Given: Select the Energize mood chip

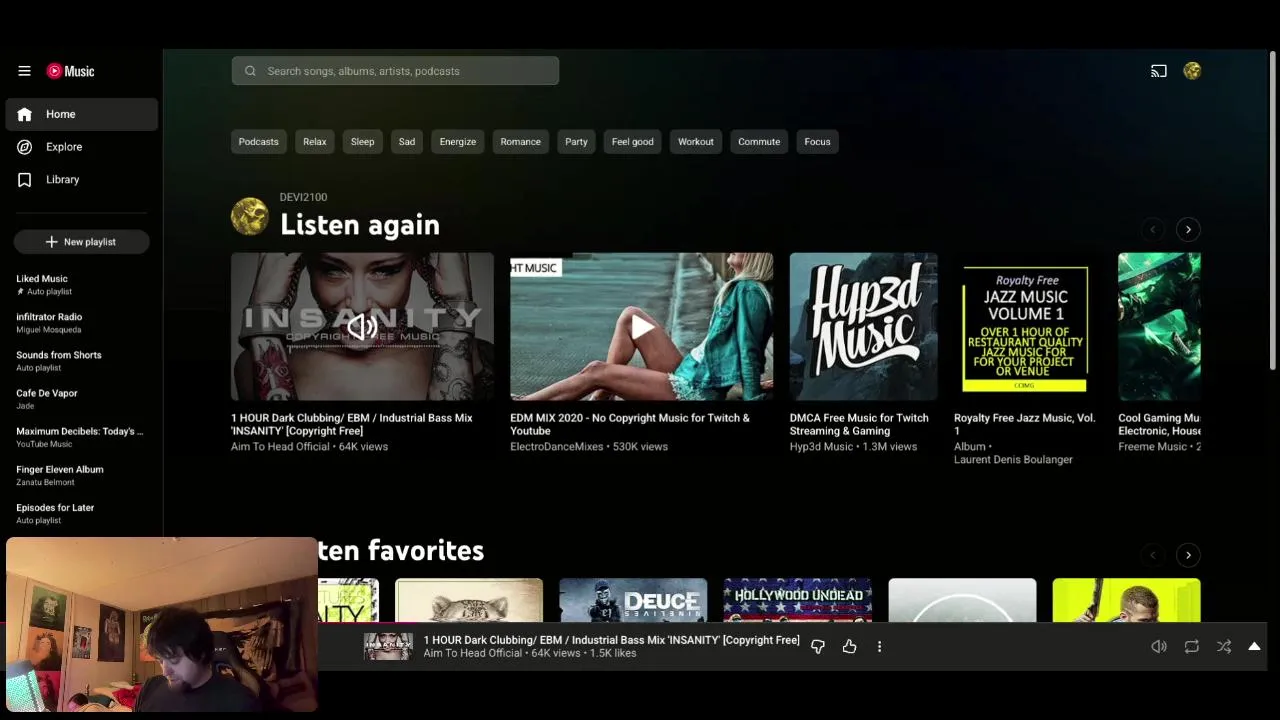Looking at the screenshot, I should pos(457,141).
